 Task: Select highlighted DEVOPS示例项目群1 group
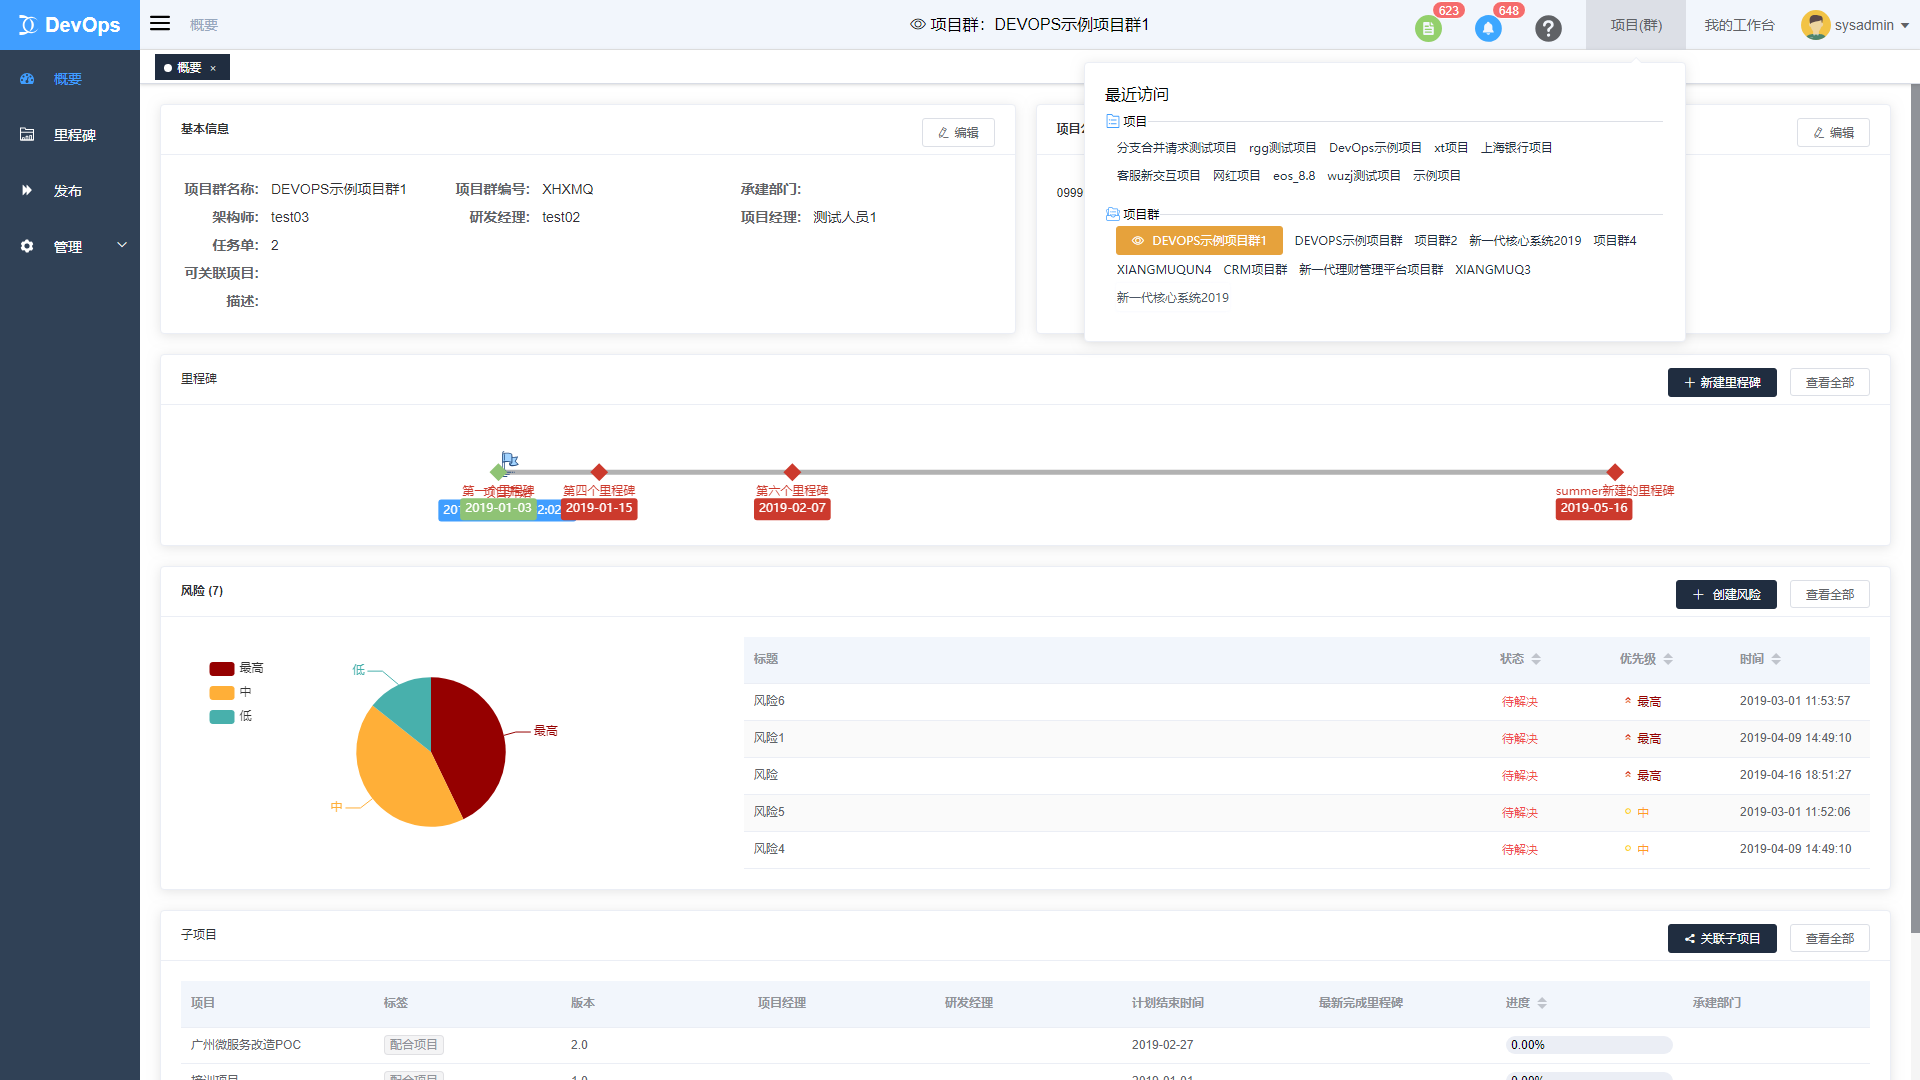pyautogui.click(x=1199, y=241)
